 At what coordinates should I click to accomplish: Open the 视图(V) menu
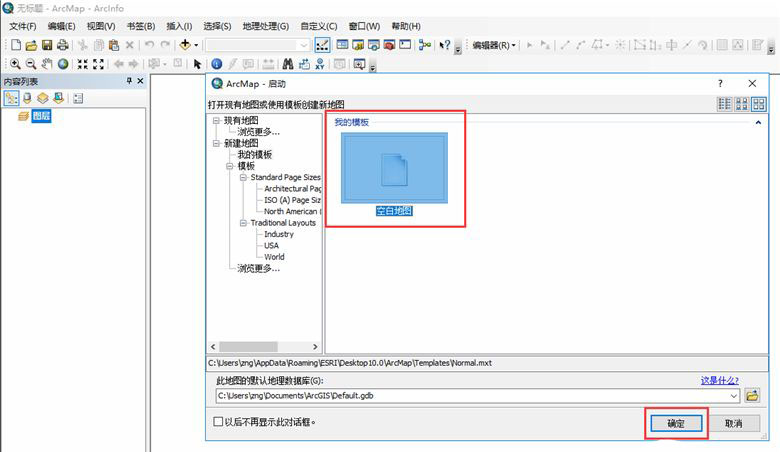[101, 26]
